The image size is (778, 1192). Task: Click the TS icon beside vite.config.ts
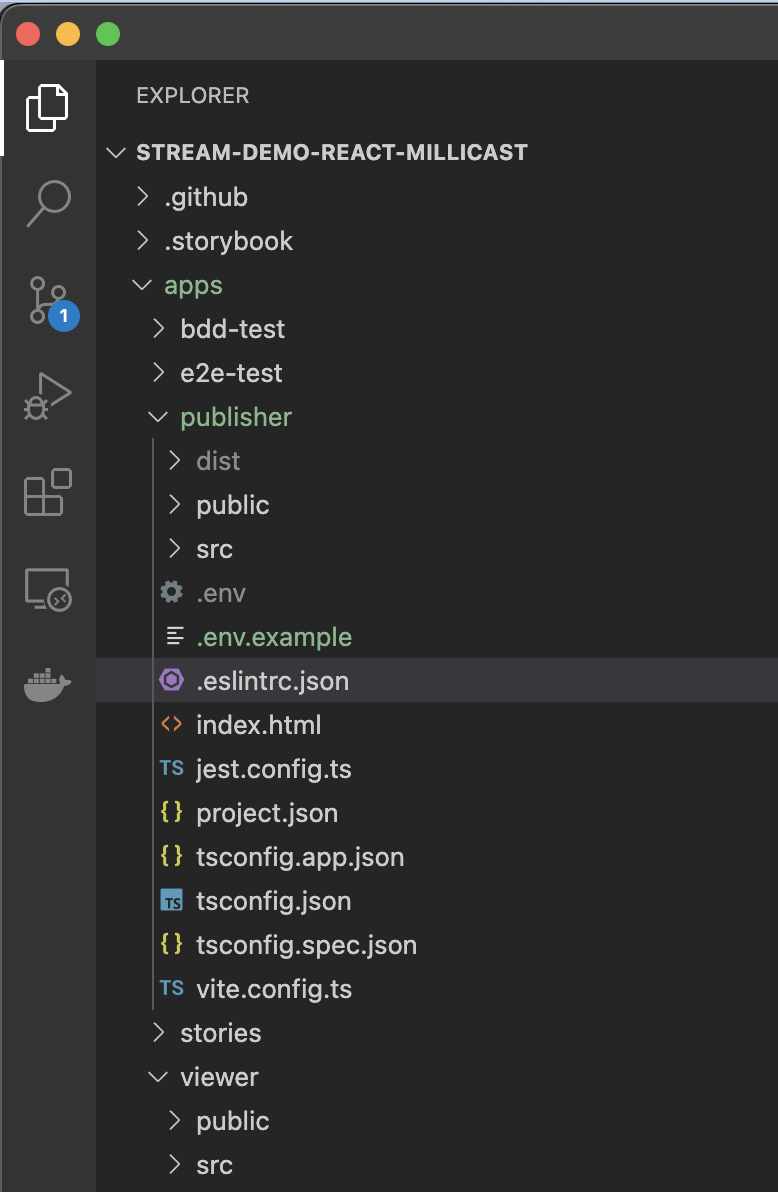172,989
